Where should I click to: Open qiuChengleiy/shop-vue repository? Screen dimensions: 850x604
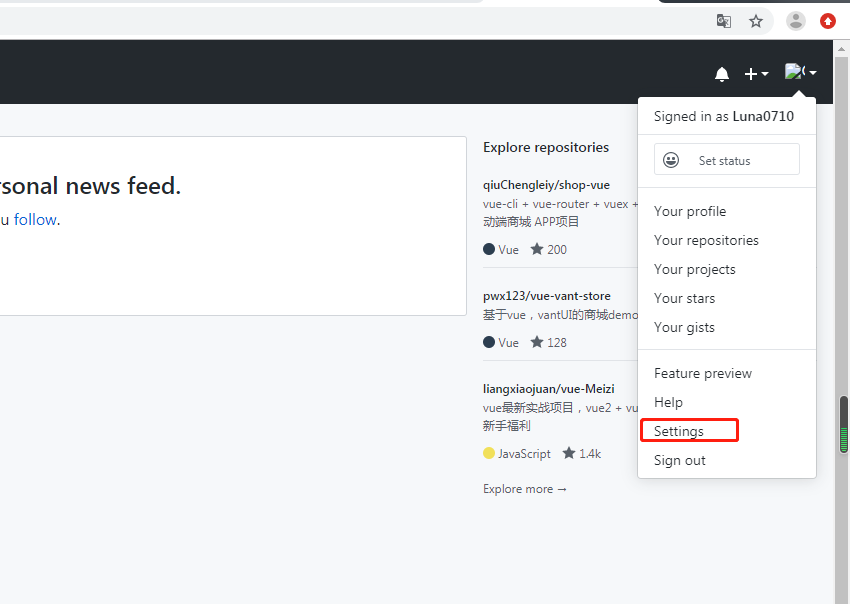(546, 185)
